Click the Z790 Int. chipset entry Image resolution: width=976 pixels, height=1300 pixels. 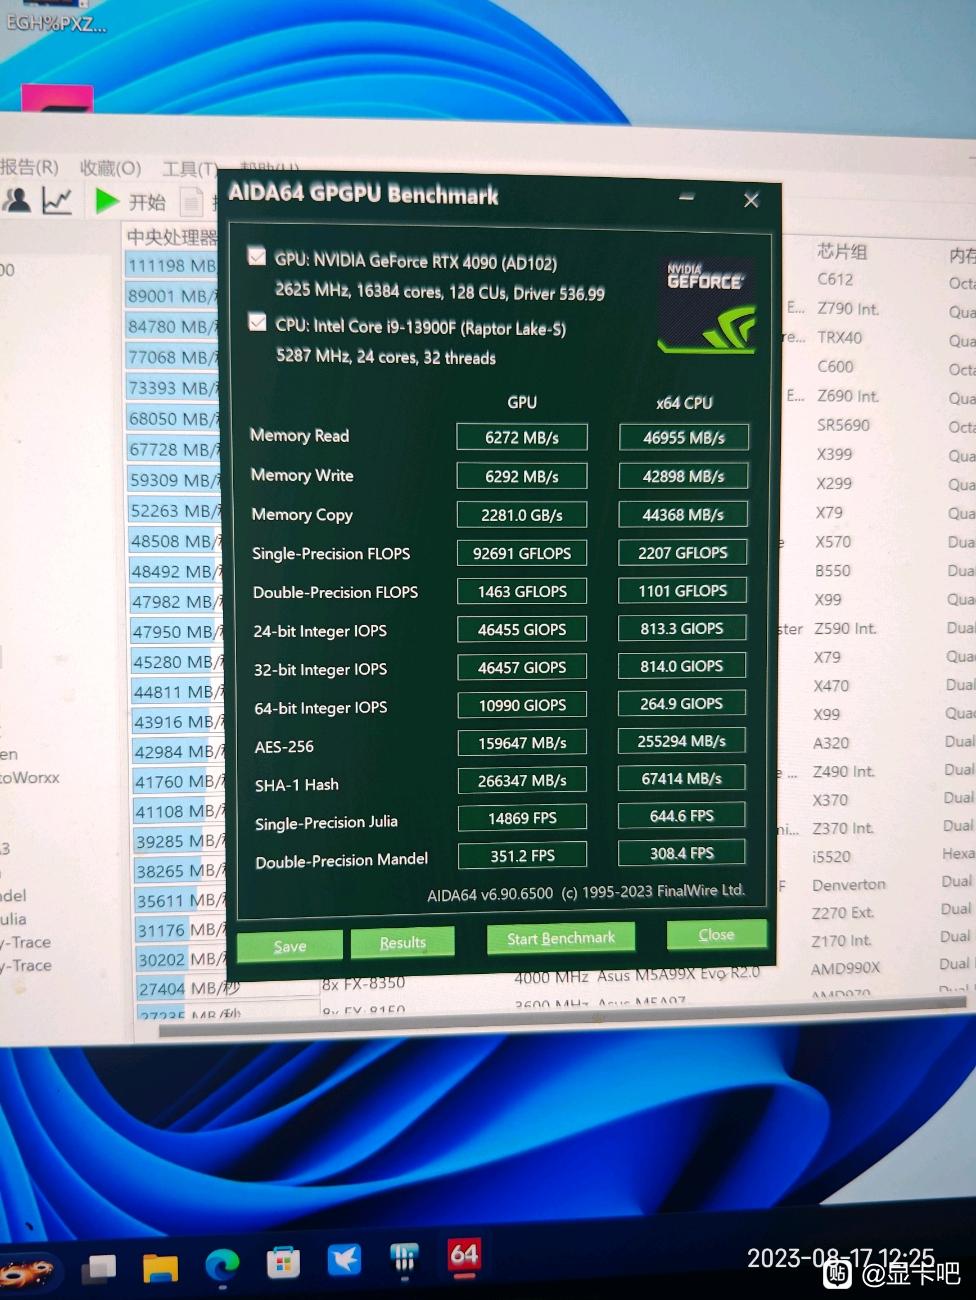click(847, 308)
